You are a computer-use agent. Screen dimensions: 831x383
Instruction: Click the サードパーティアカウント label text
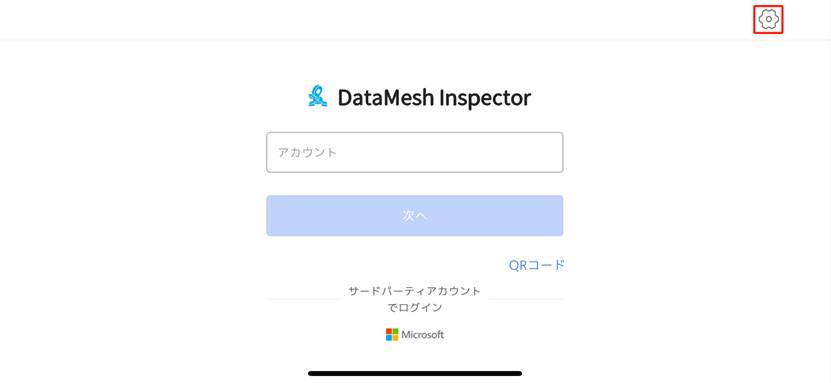pyautogui.click(x=414, y=291)
